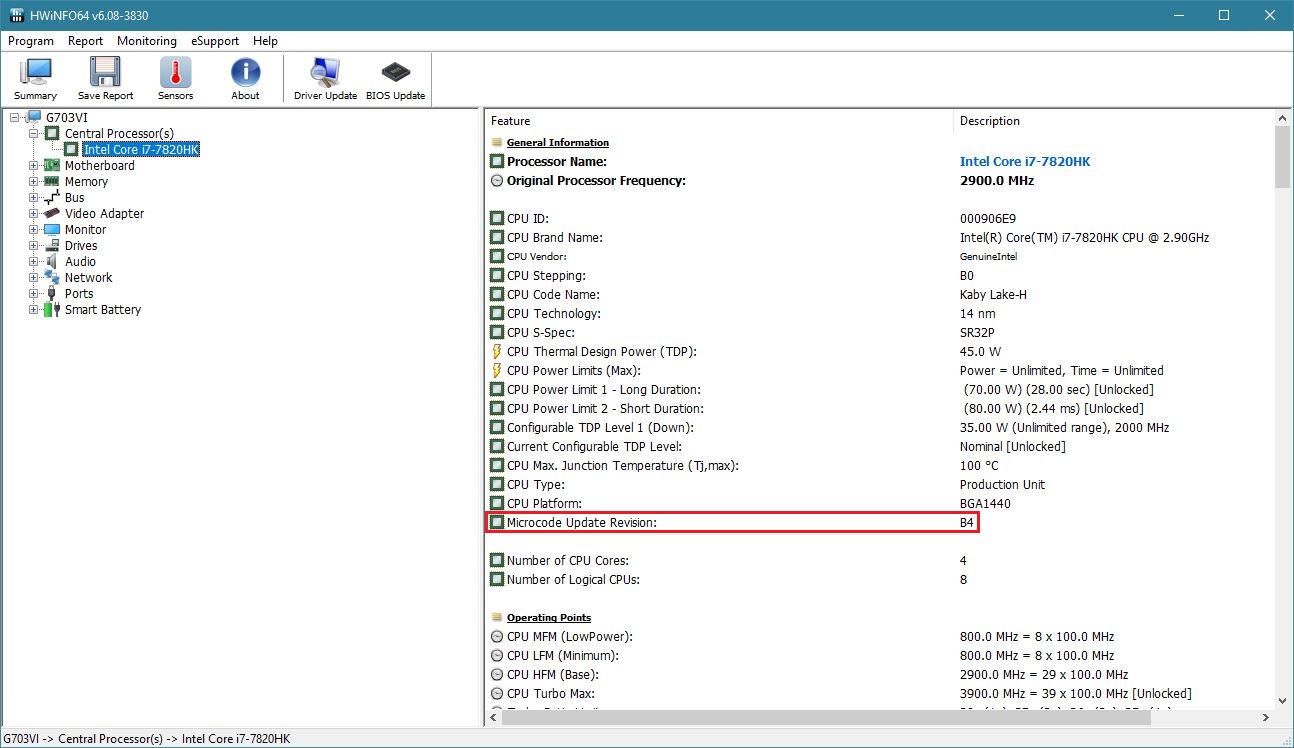Open the BIOS Update tool
Viewport: 1294px width, 748px height.
click(395, 79)
